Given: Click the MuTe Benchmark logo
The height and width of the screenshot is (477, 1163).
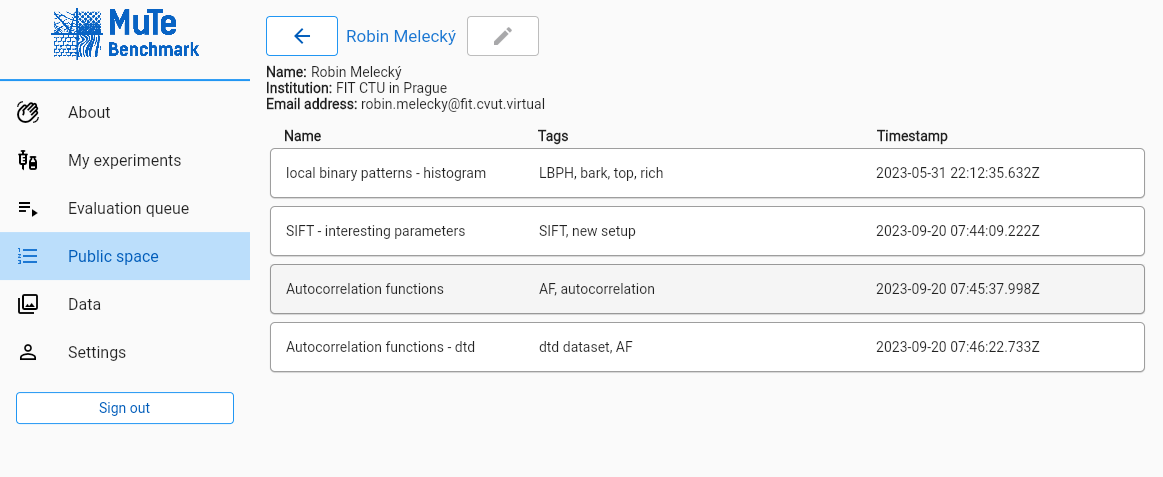Looking at the screenshot, I should click(125, 35).
